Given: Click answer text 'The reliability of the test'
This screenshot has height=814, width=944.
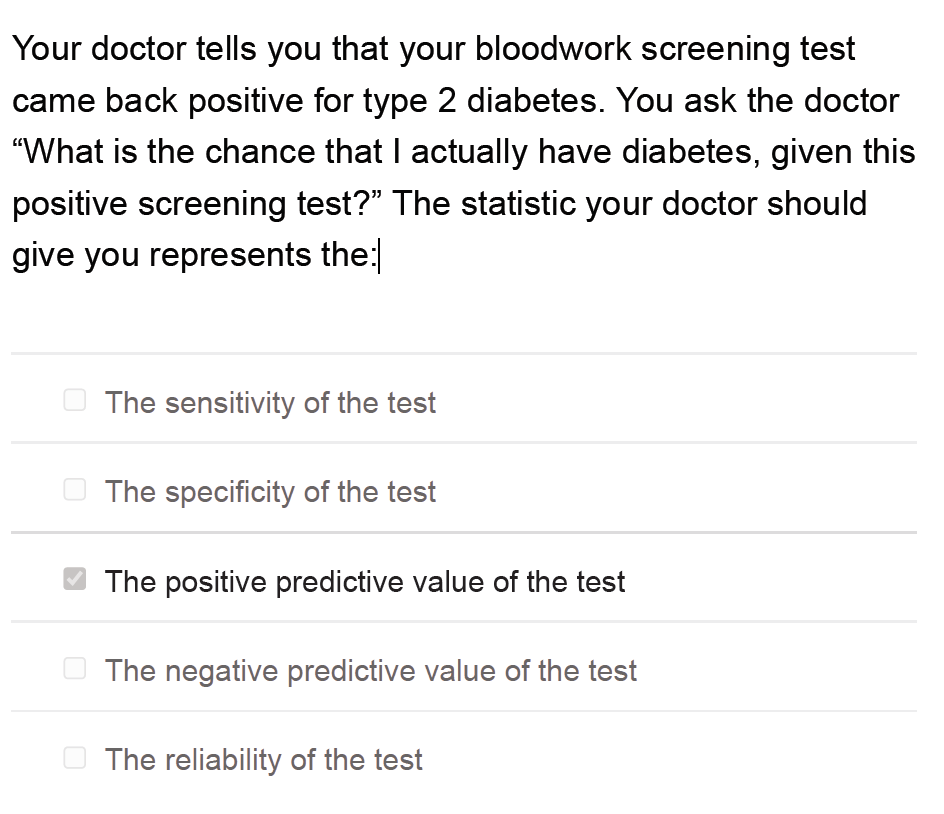Looking at the screenshot, I should point(264,760).
